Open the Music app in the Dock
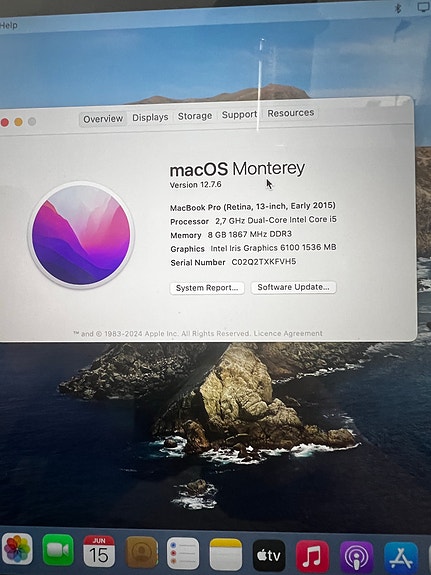Viewport: 431px width, 575px height. (x=313, y=556)
